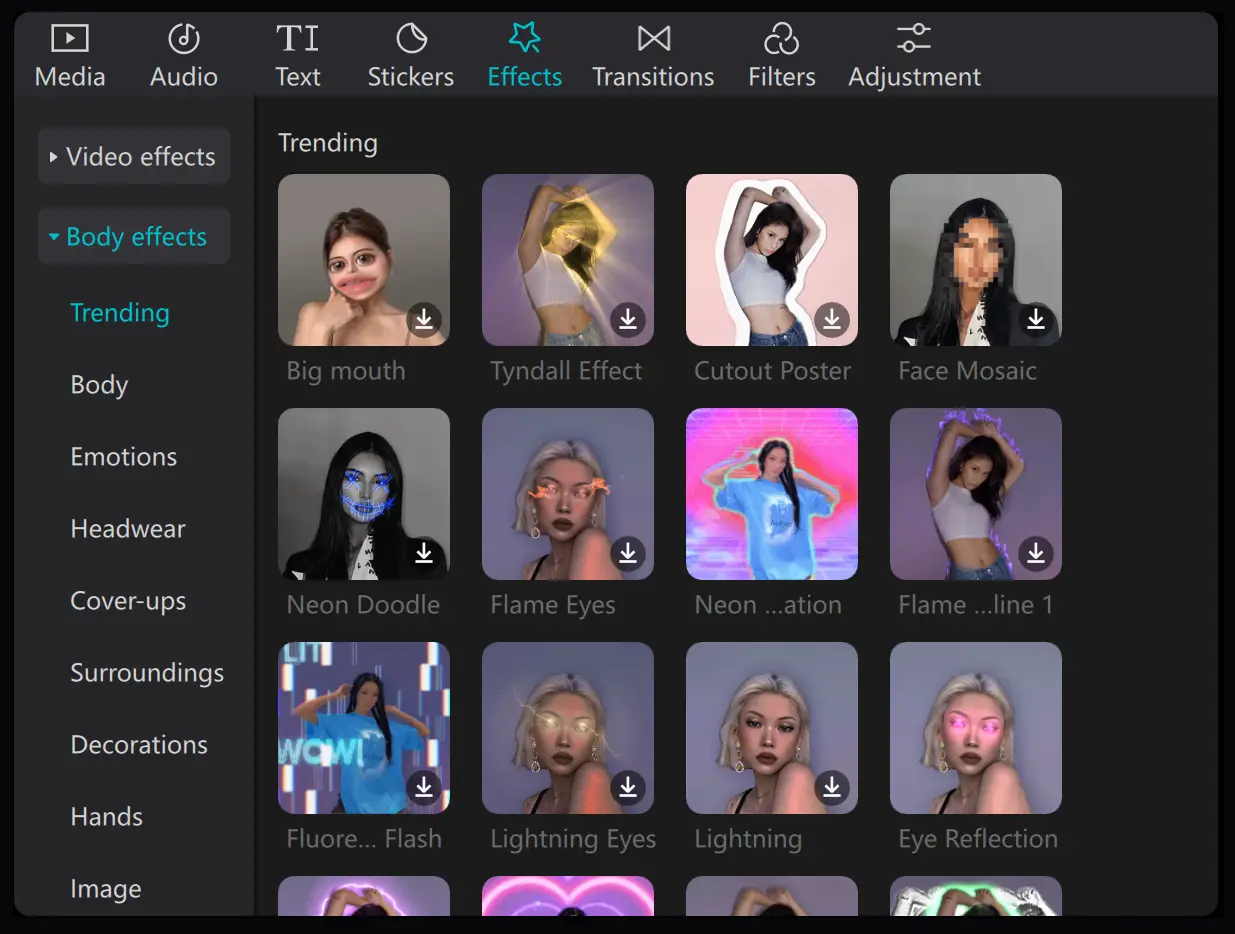Preview the Cutout Poster thumbnail
The width and height of the screenshot is (1235, 934).
click(772, 260)
